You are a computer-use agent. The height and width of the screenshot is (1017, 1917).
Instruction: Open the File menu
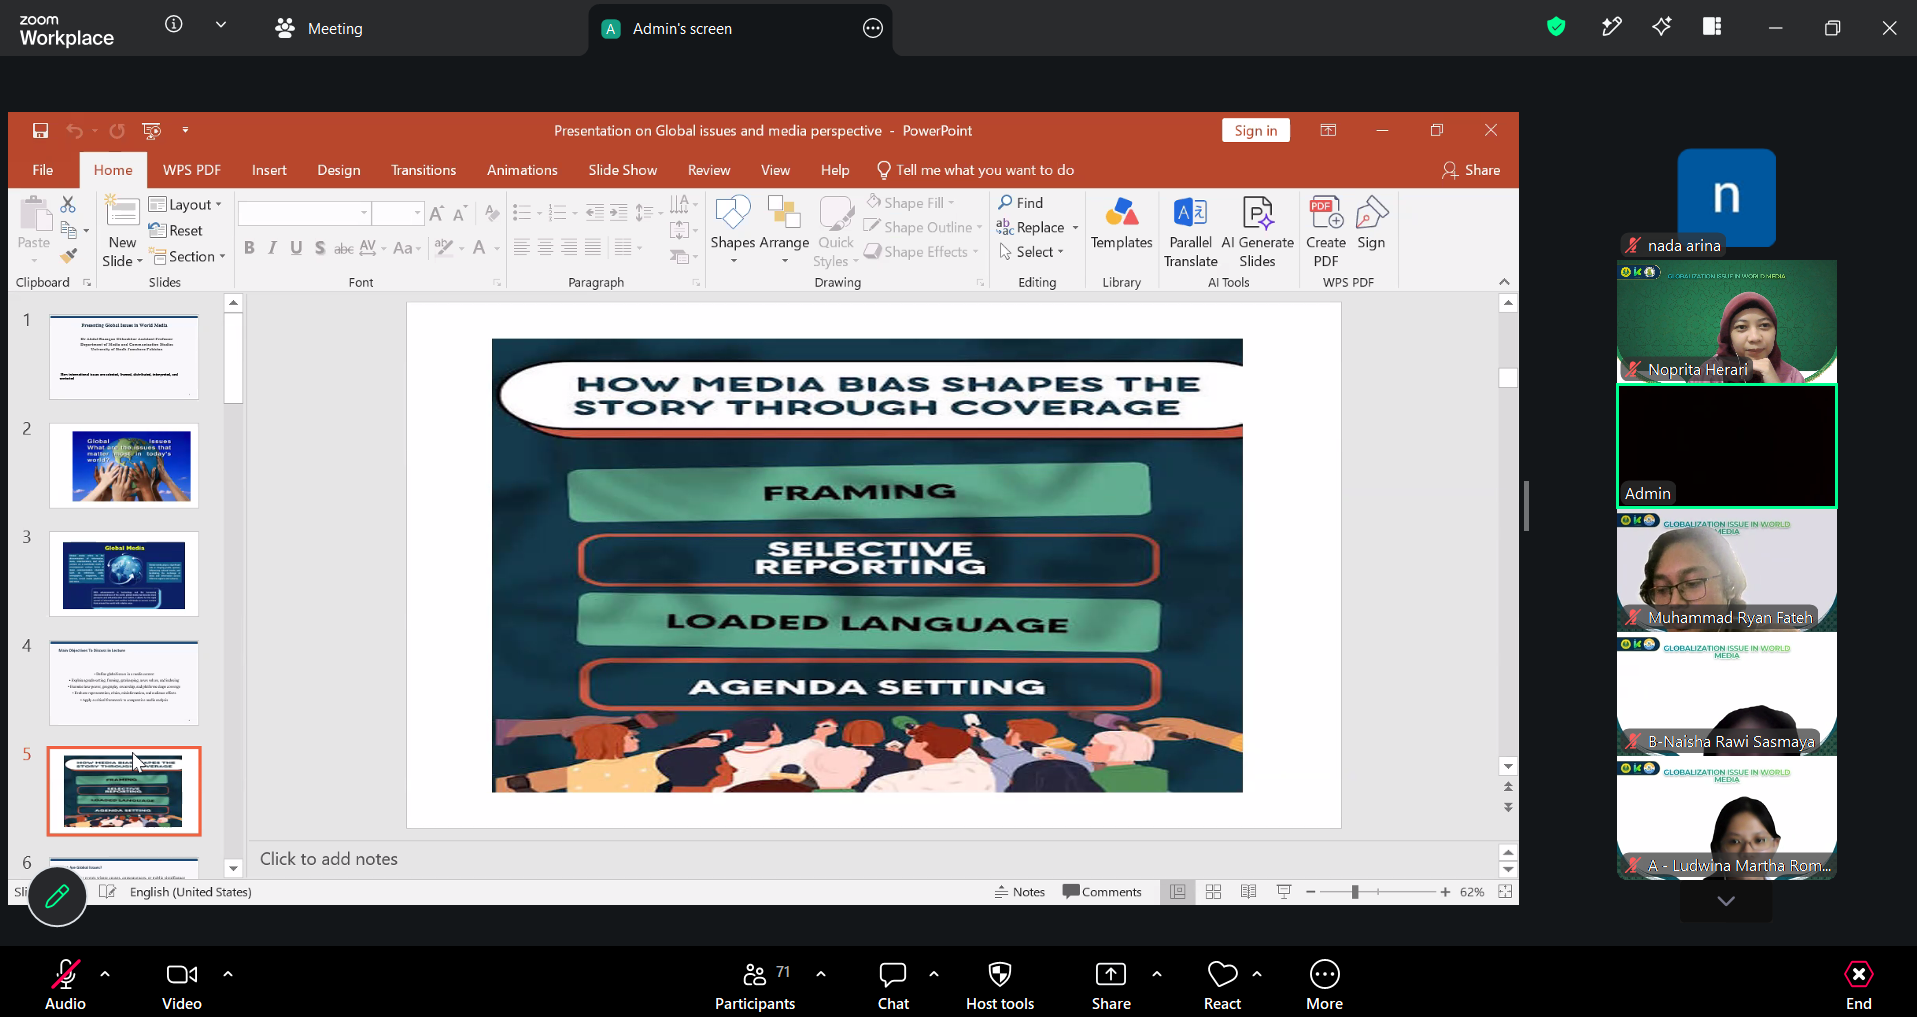[42, 170]
